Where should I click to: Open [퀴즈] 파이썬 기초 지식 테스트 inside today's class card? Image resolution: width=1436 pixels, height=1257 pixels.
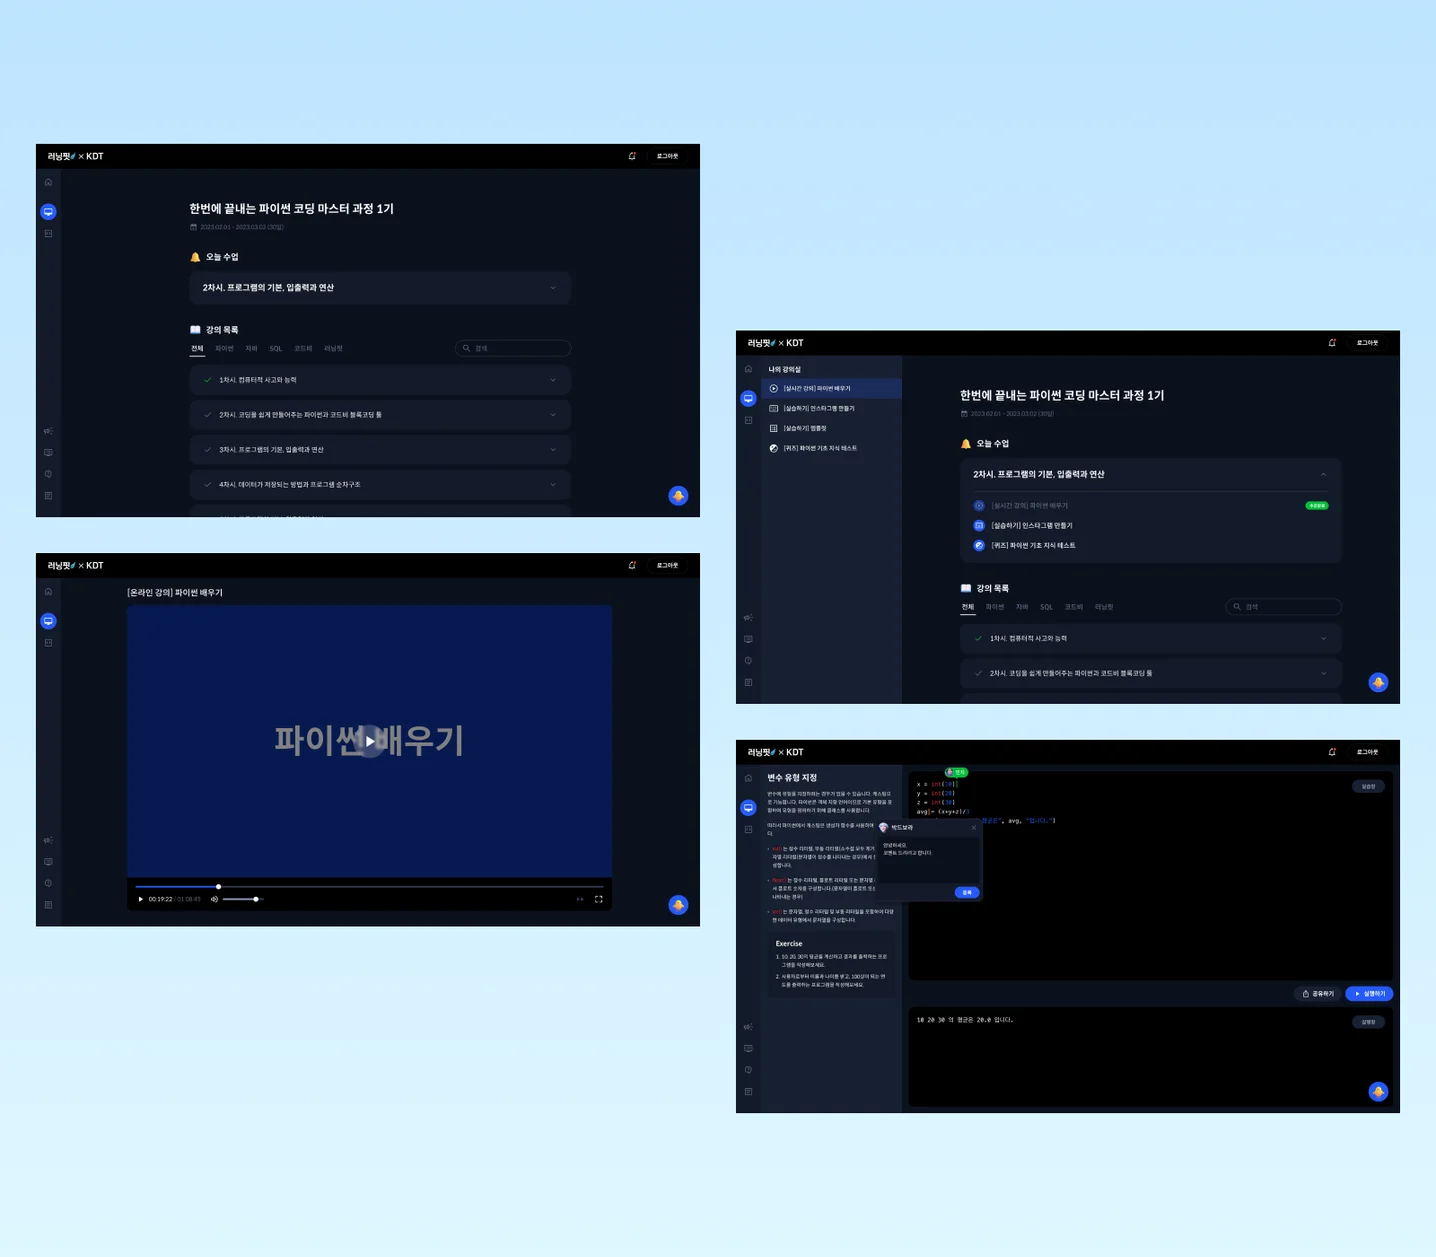(x=1033, y=545)
